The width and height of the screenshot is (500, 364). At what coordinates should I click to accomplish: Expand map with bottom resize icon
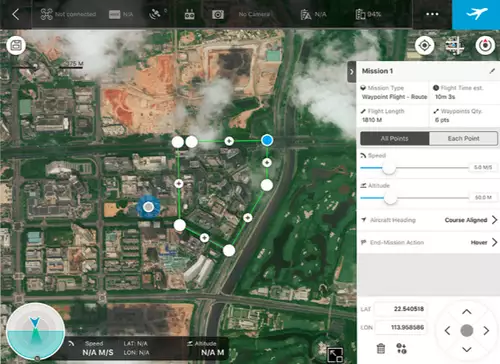coord(335,355)
